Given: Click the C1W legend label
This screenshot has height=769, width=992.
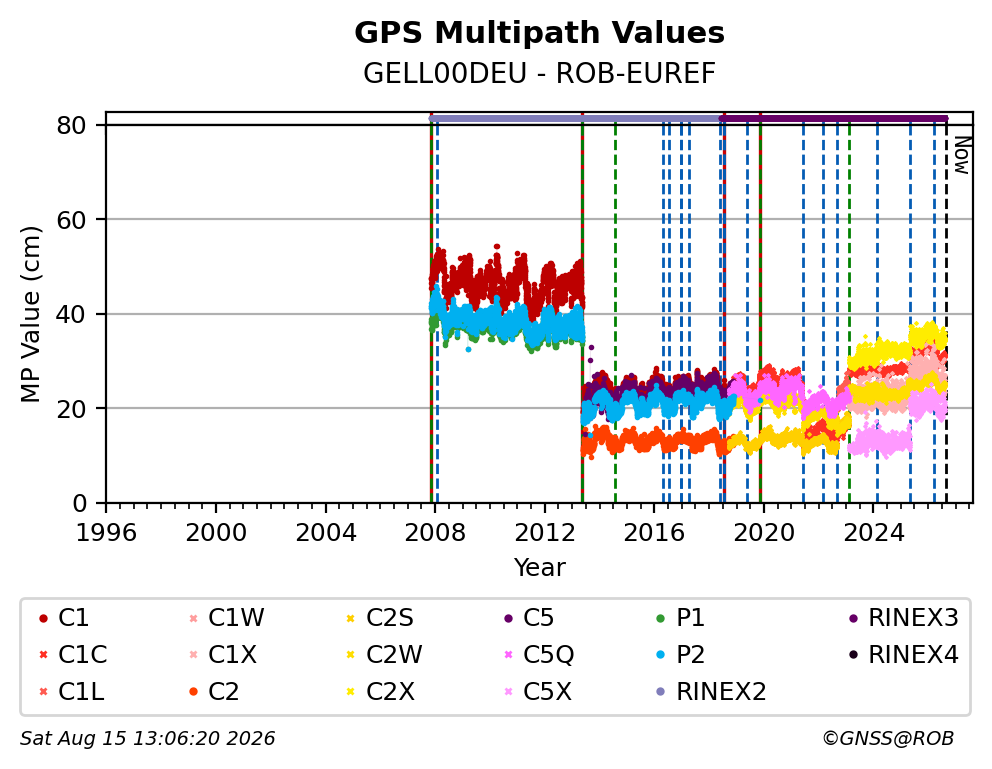Looking at the screenshot, I should 236,618.
